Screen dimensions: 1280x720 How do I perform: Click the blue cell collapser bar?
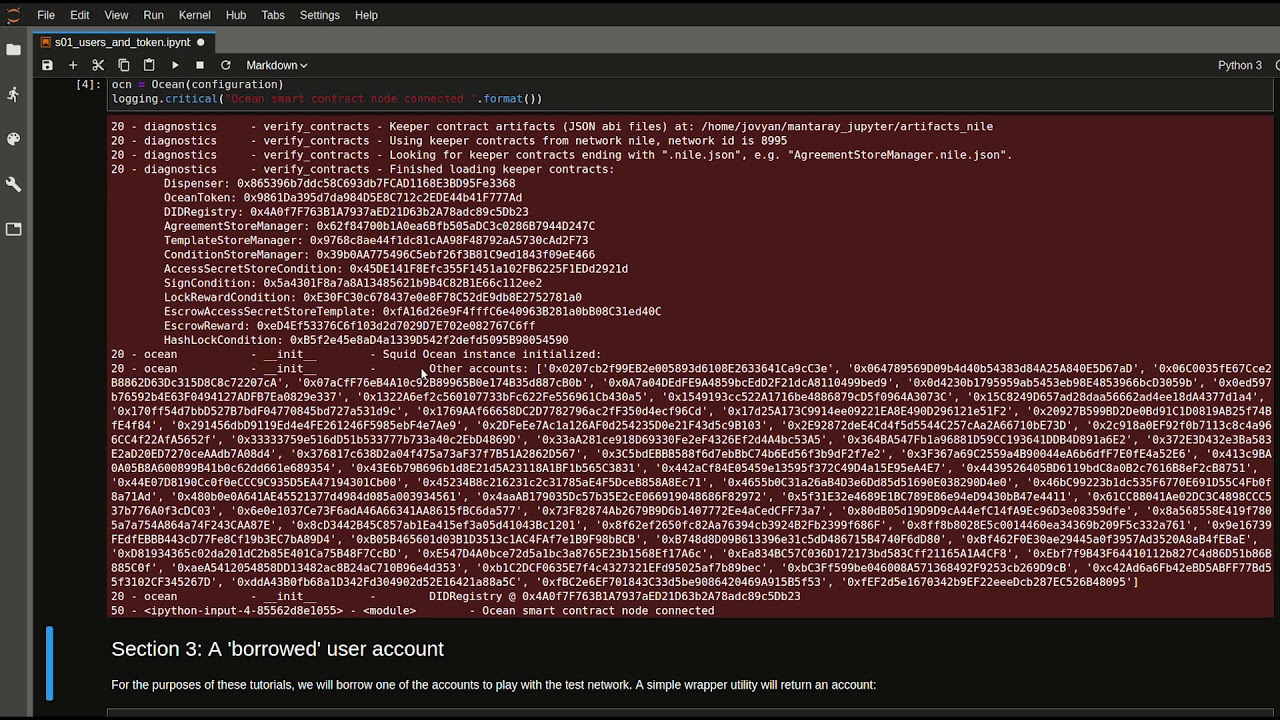(x=49, y=663)
